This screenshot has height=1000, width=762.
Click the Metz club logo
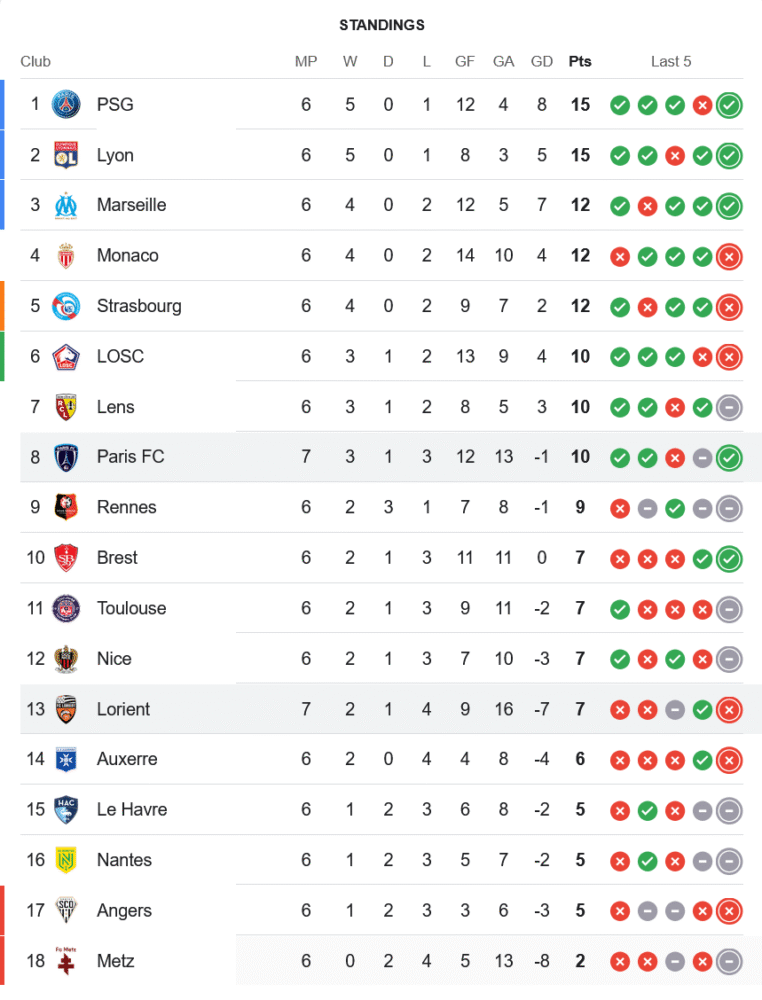pyautogui.click(x=66, y=961)
